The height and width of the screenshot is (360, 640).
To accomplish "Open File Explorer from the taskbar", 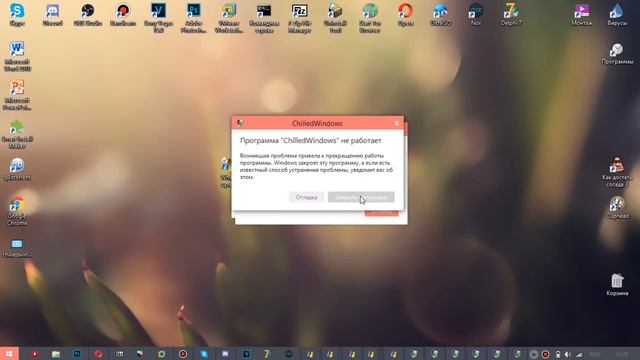I will point(56,354).
